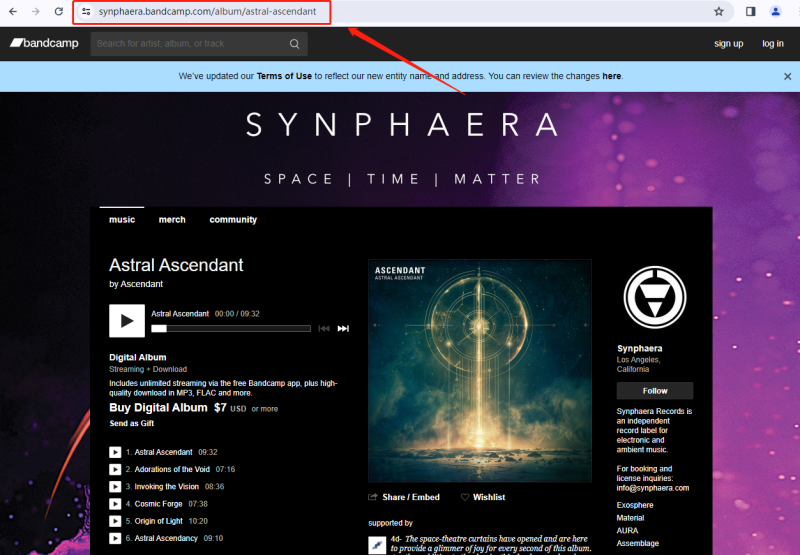Open the Invoking the Vision track title

tap(166, 487)
